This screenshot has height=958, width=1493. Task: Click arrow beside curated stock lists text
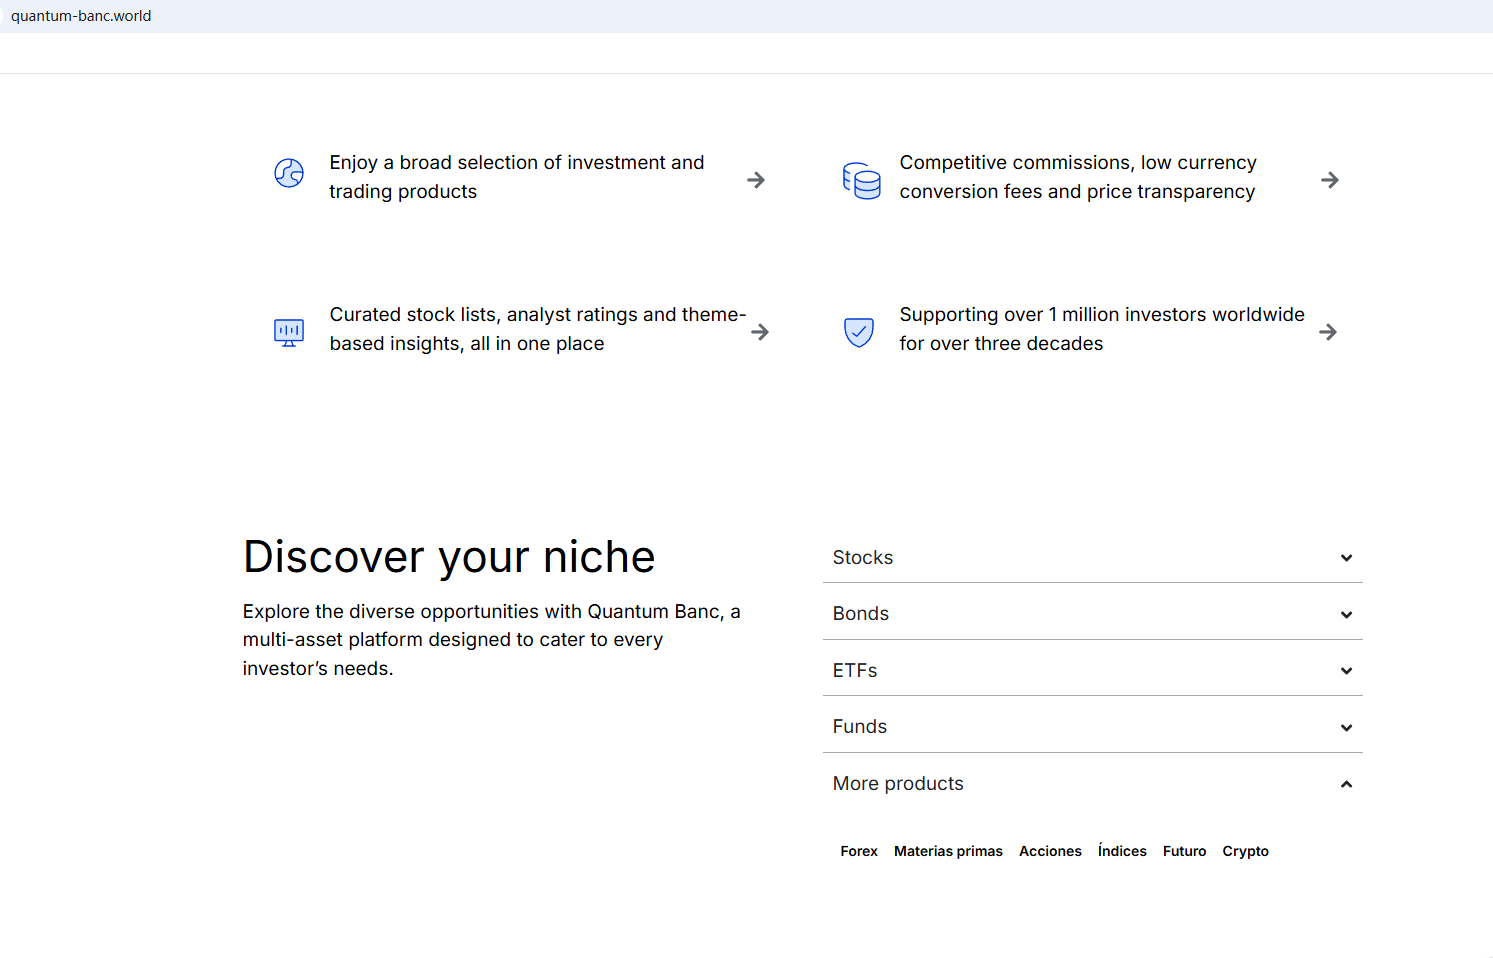tap(760, 332)
